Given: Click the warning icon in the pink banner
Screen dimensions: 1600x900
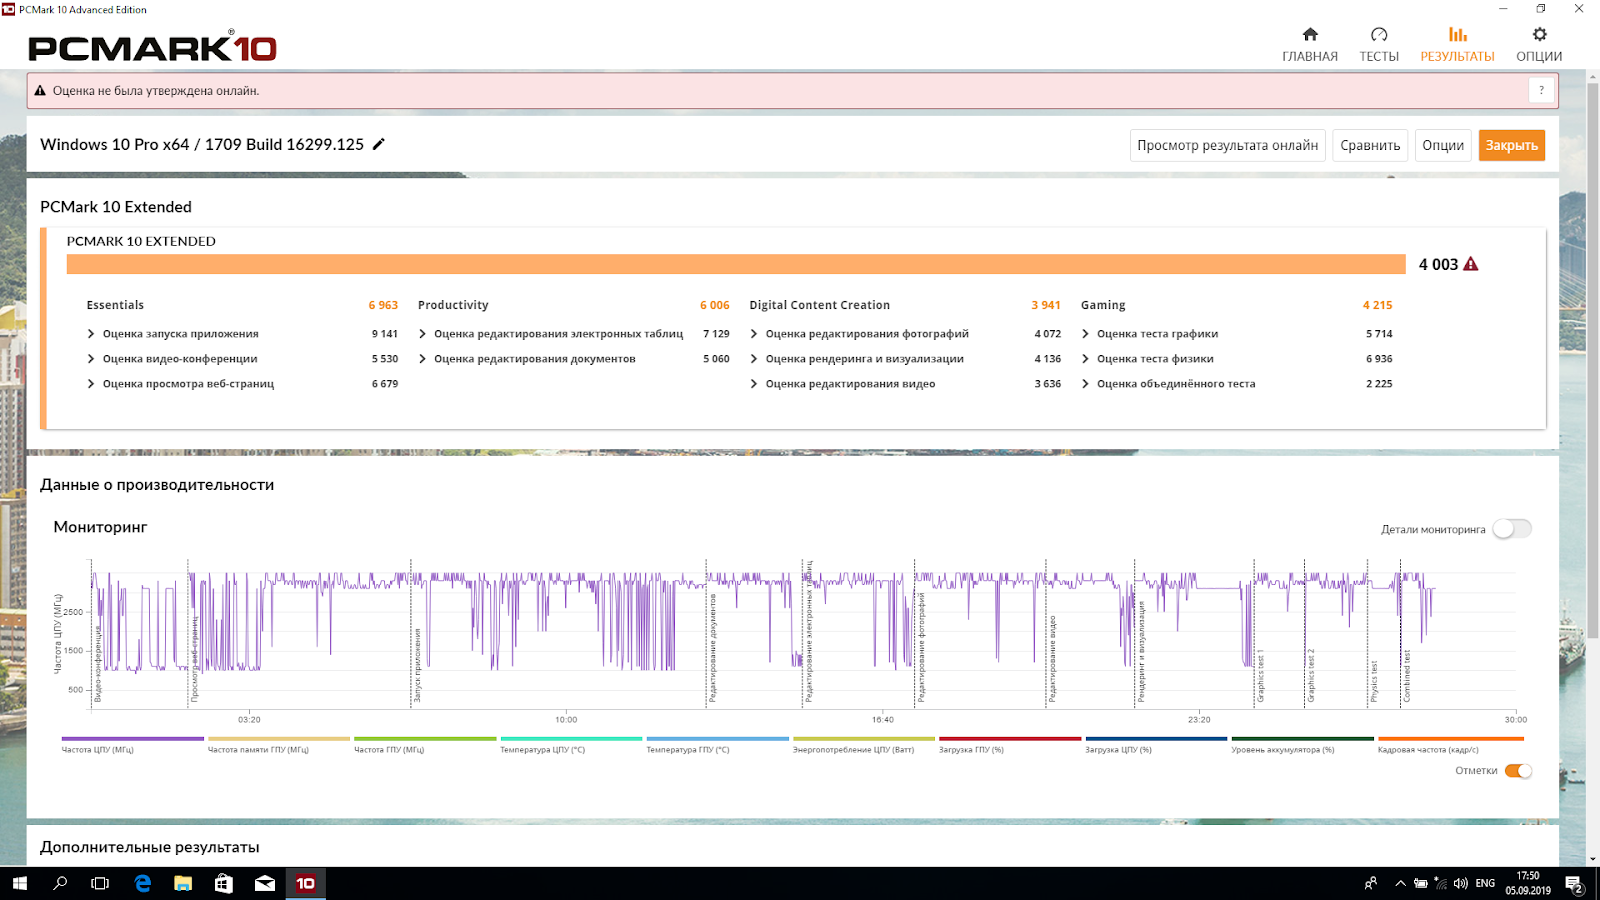Looking at the screenshot, I should click(x=40, y=90).
